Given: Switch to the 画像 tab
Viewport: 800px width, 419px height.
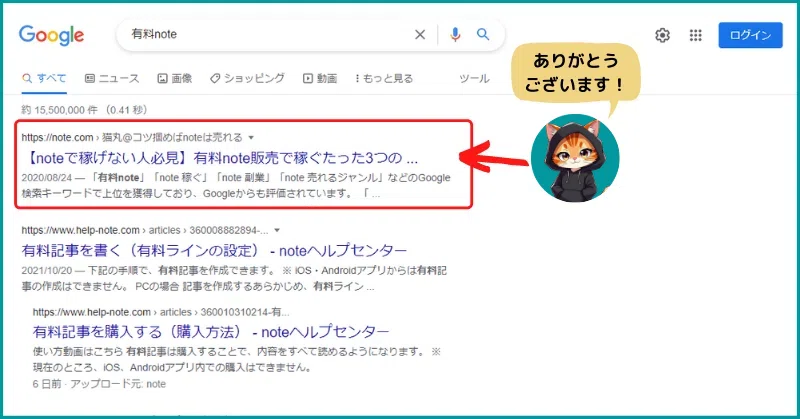Looking at the screenshot, I should (174, 78).
